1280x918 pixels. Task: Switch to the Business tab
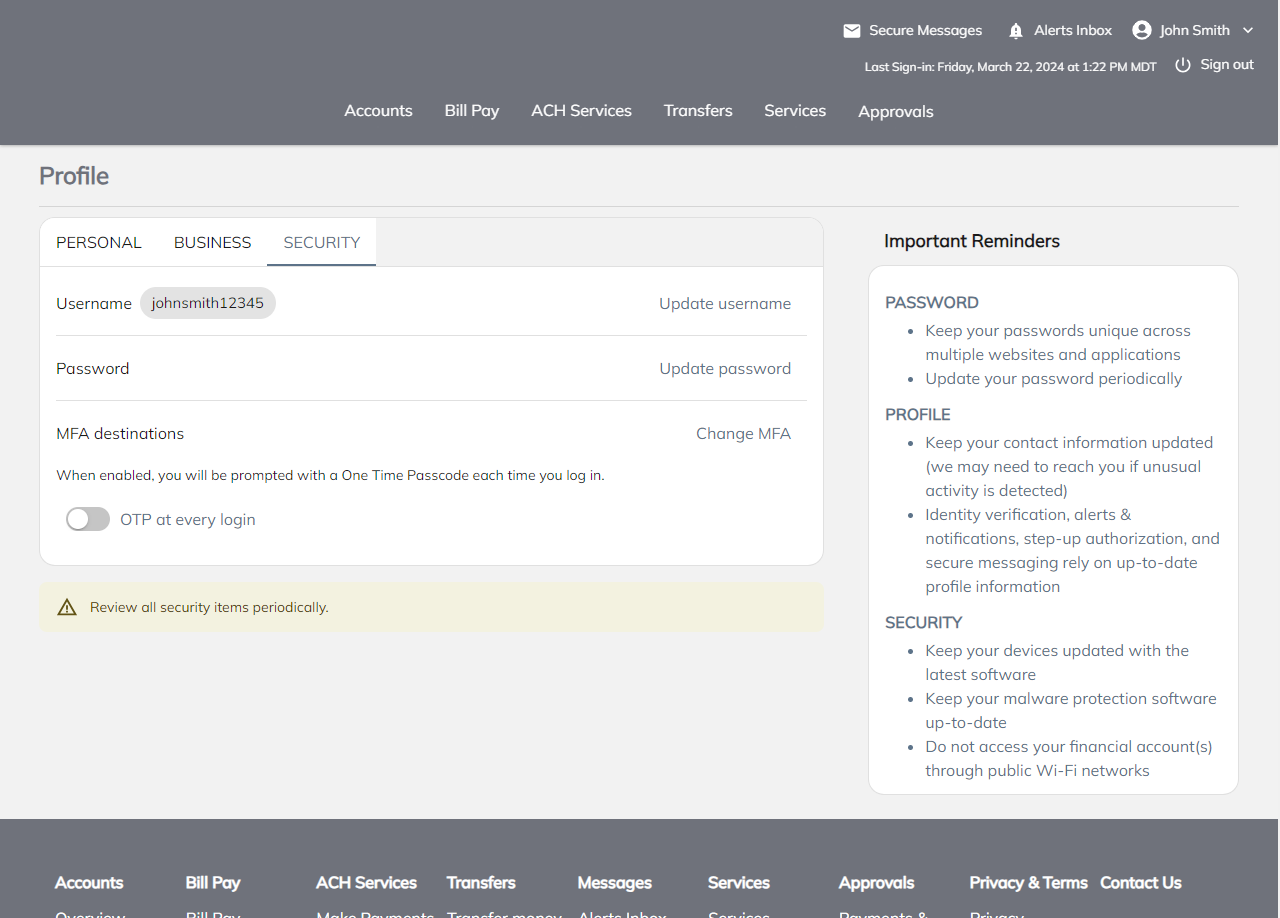coord(212,242)
